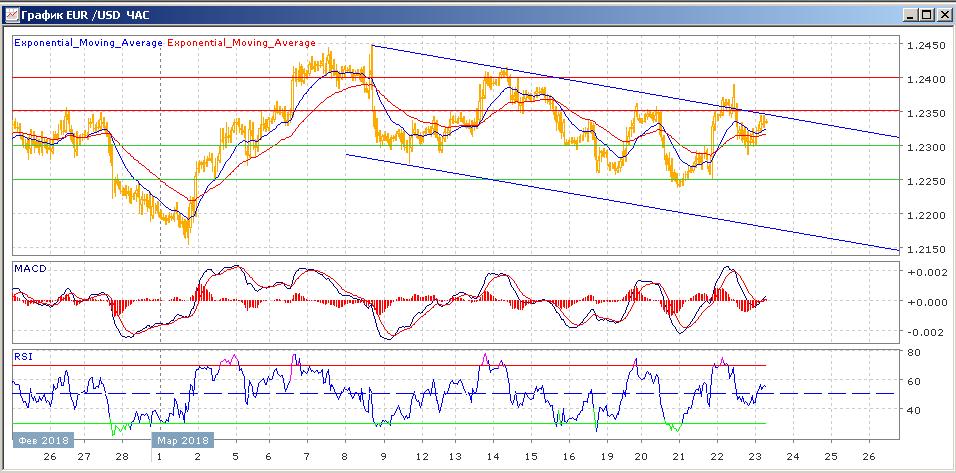Image resolution: width=956 pixels, height=473 pixels.
Task: Click the date label 5 on the time axis
Action: (x=235, y=457)
